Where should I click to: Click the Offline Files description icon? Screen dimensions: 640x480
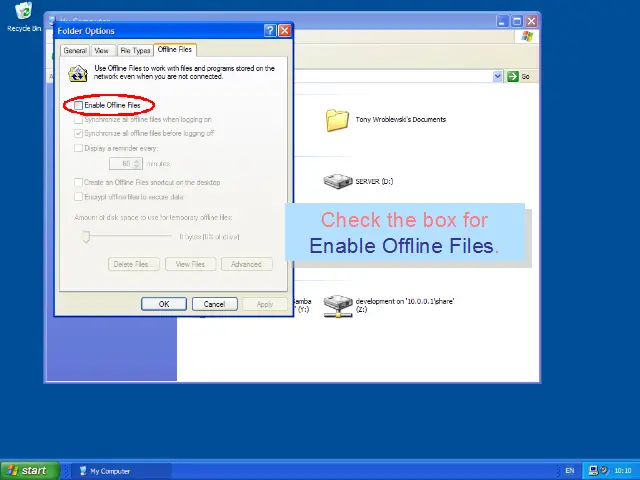(78, 73)
